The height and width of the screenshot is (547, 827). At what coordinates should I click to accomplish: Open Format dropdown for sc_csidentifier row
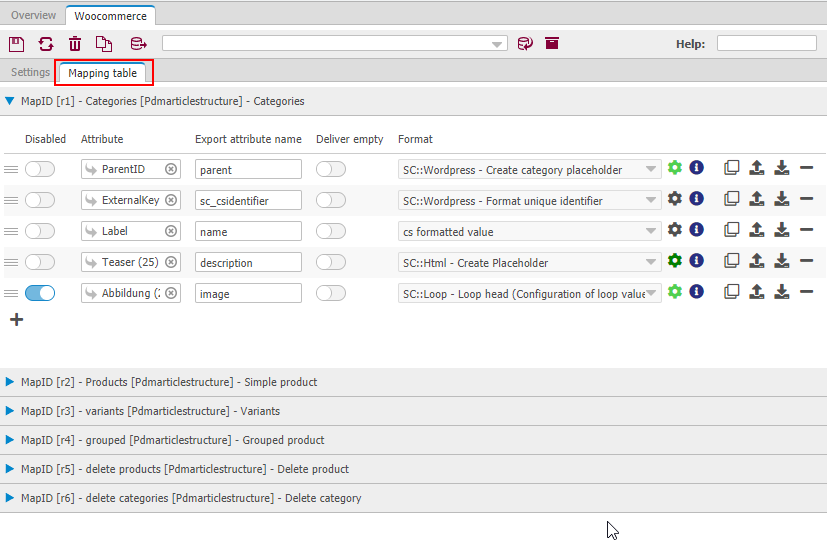[652, 200]
